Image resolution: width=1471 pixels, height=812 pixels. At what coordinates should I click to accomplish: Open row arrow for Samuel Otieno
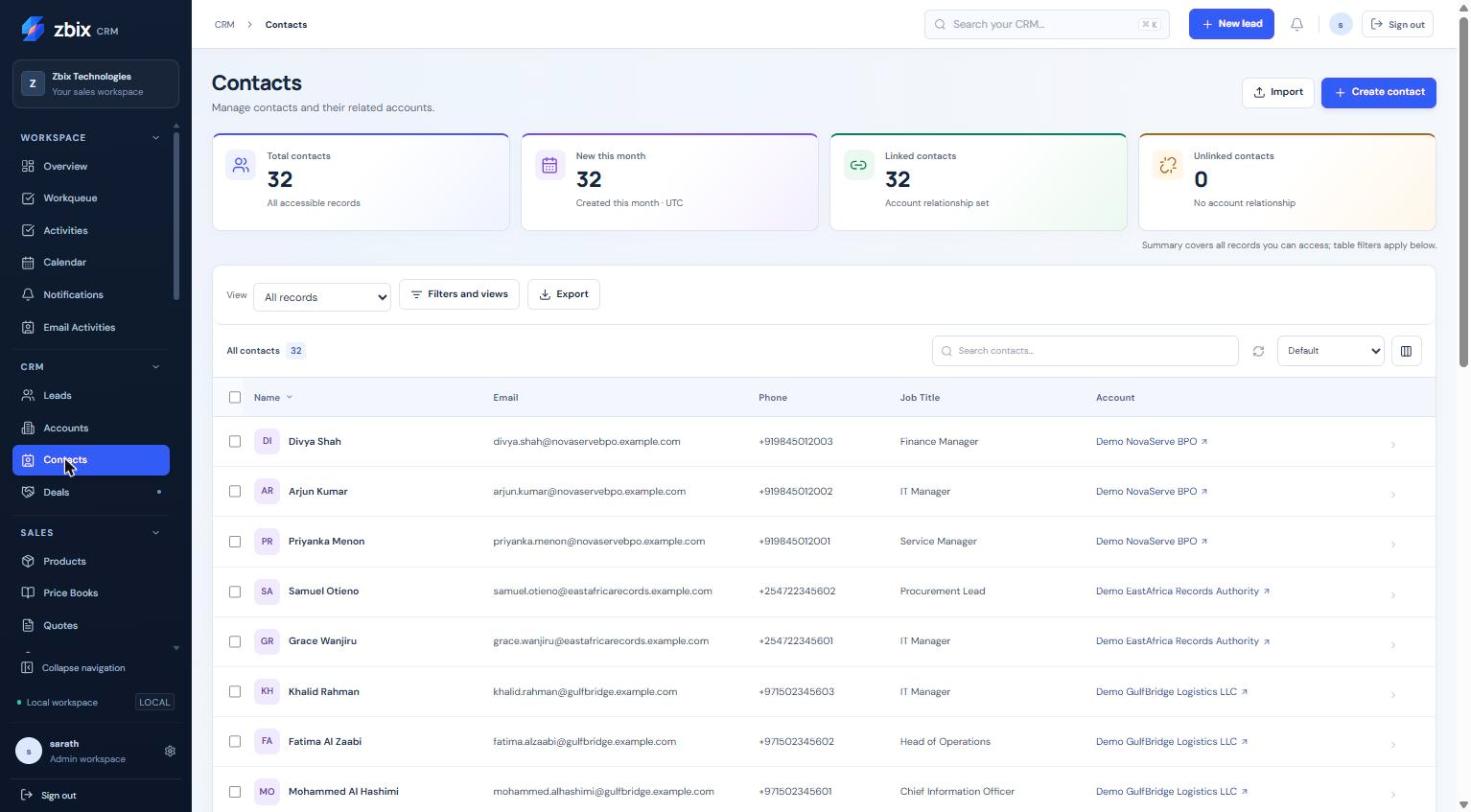(1393, 593)
